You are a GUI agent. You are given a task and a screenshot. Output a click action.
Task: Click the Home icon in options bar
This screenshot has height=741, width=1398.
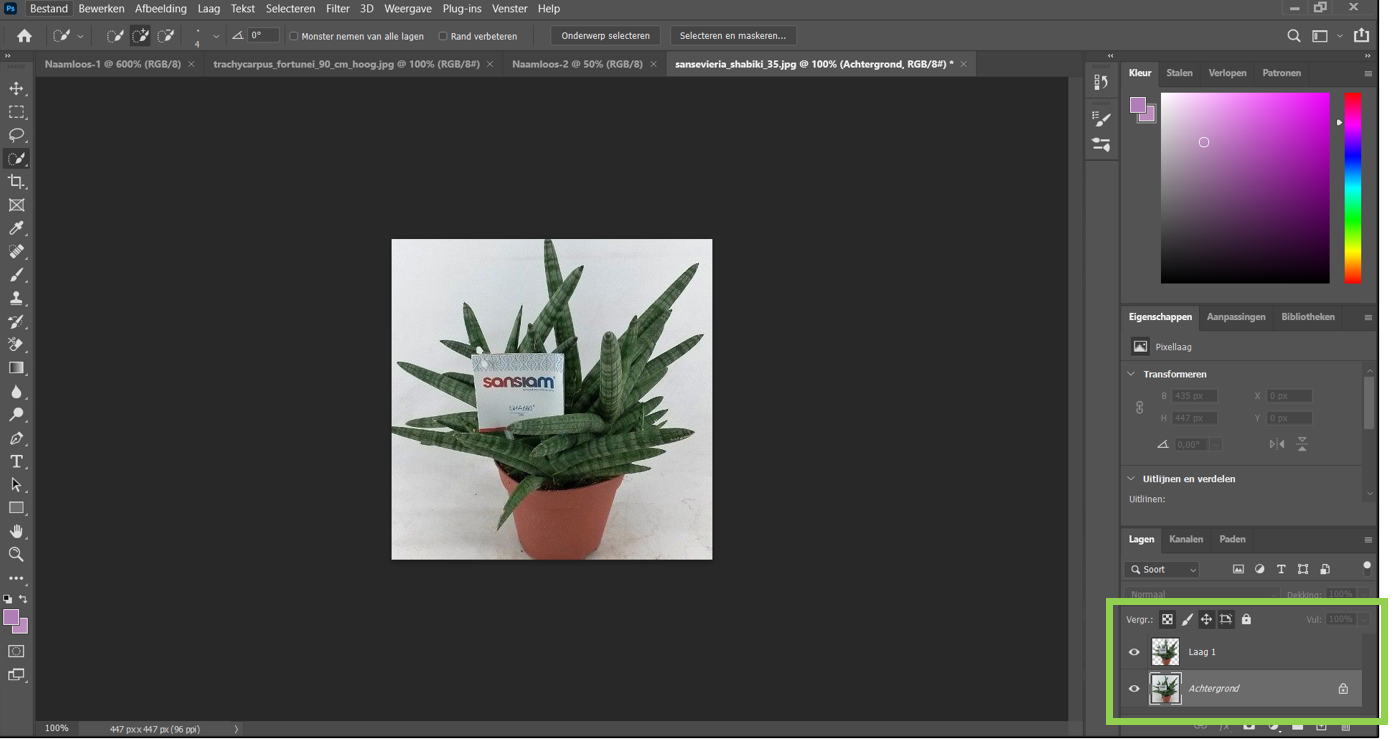24,36
